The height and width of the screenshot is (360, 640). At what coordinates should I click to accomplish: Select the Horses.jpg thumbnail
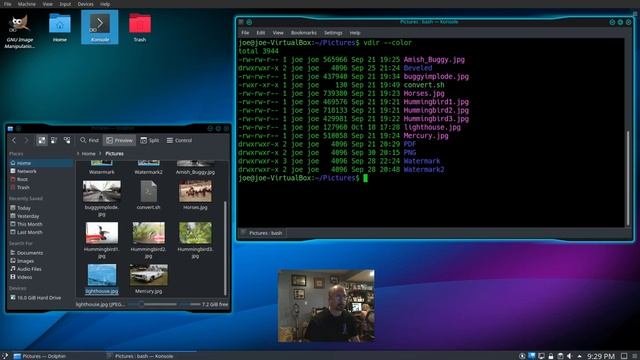click(195, 191)
